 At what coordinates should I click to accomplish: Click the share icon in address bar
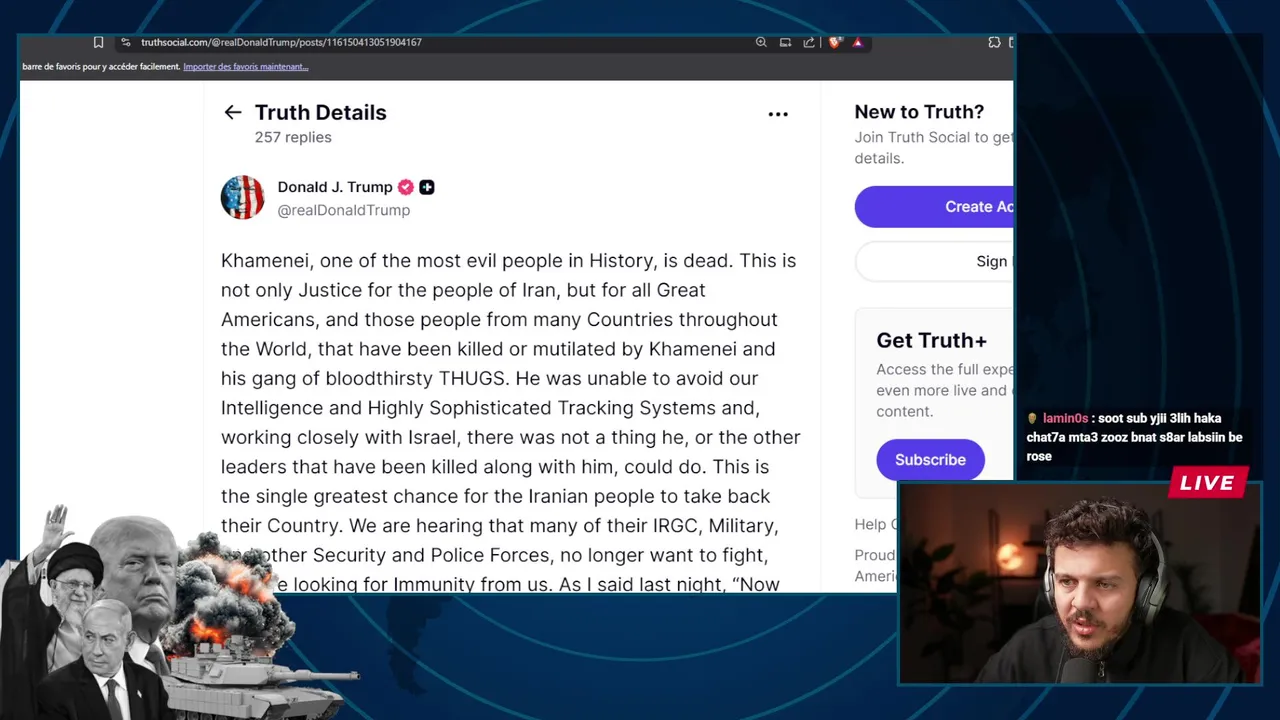tap(808, 42)
